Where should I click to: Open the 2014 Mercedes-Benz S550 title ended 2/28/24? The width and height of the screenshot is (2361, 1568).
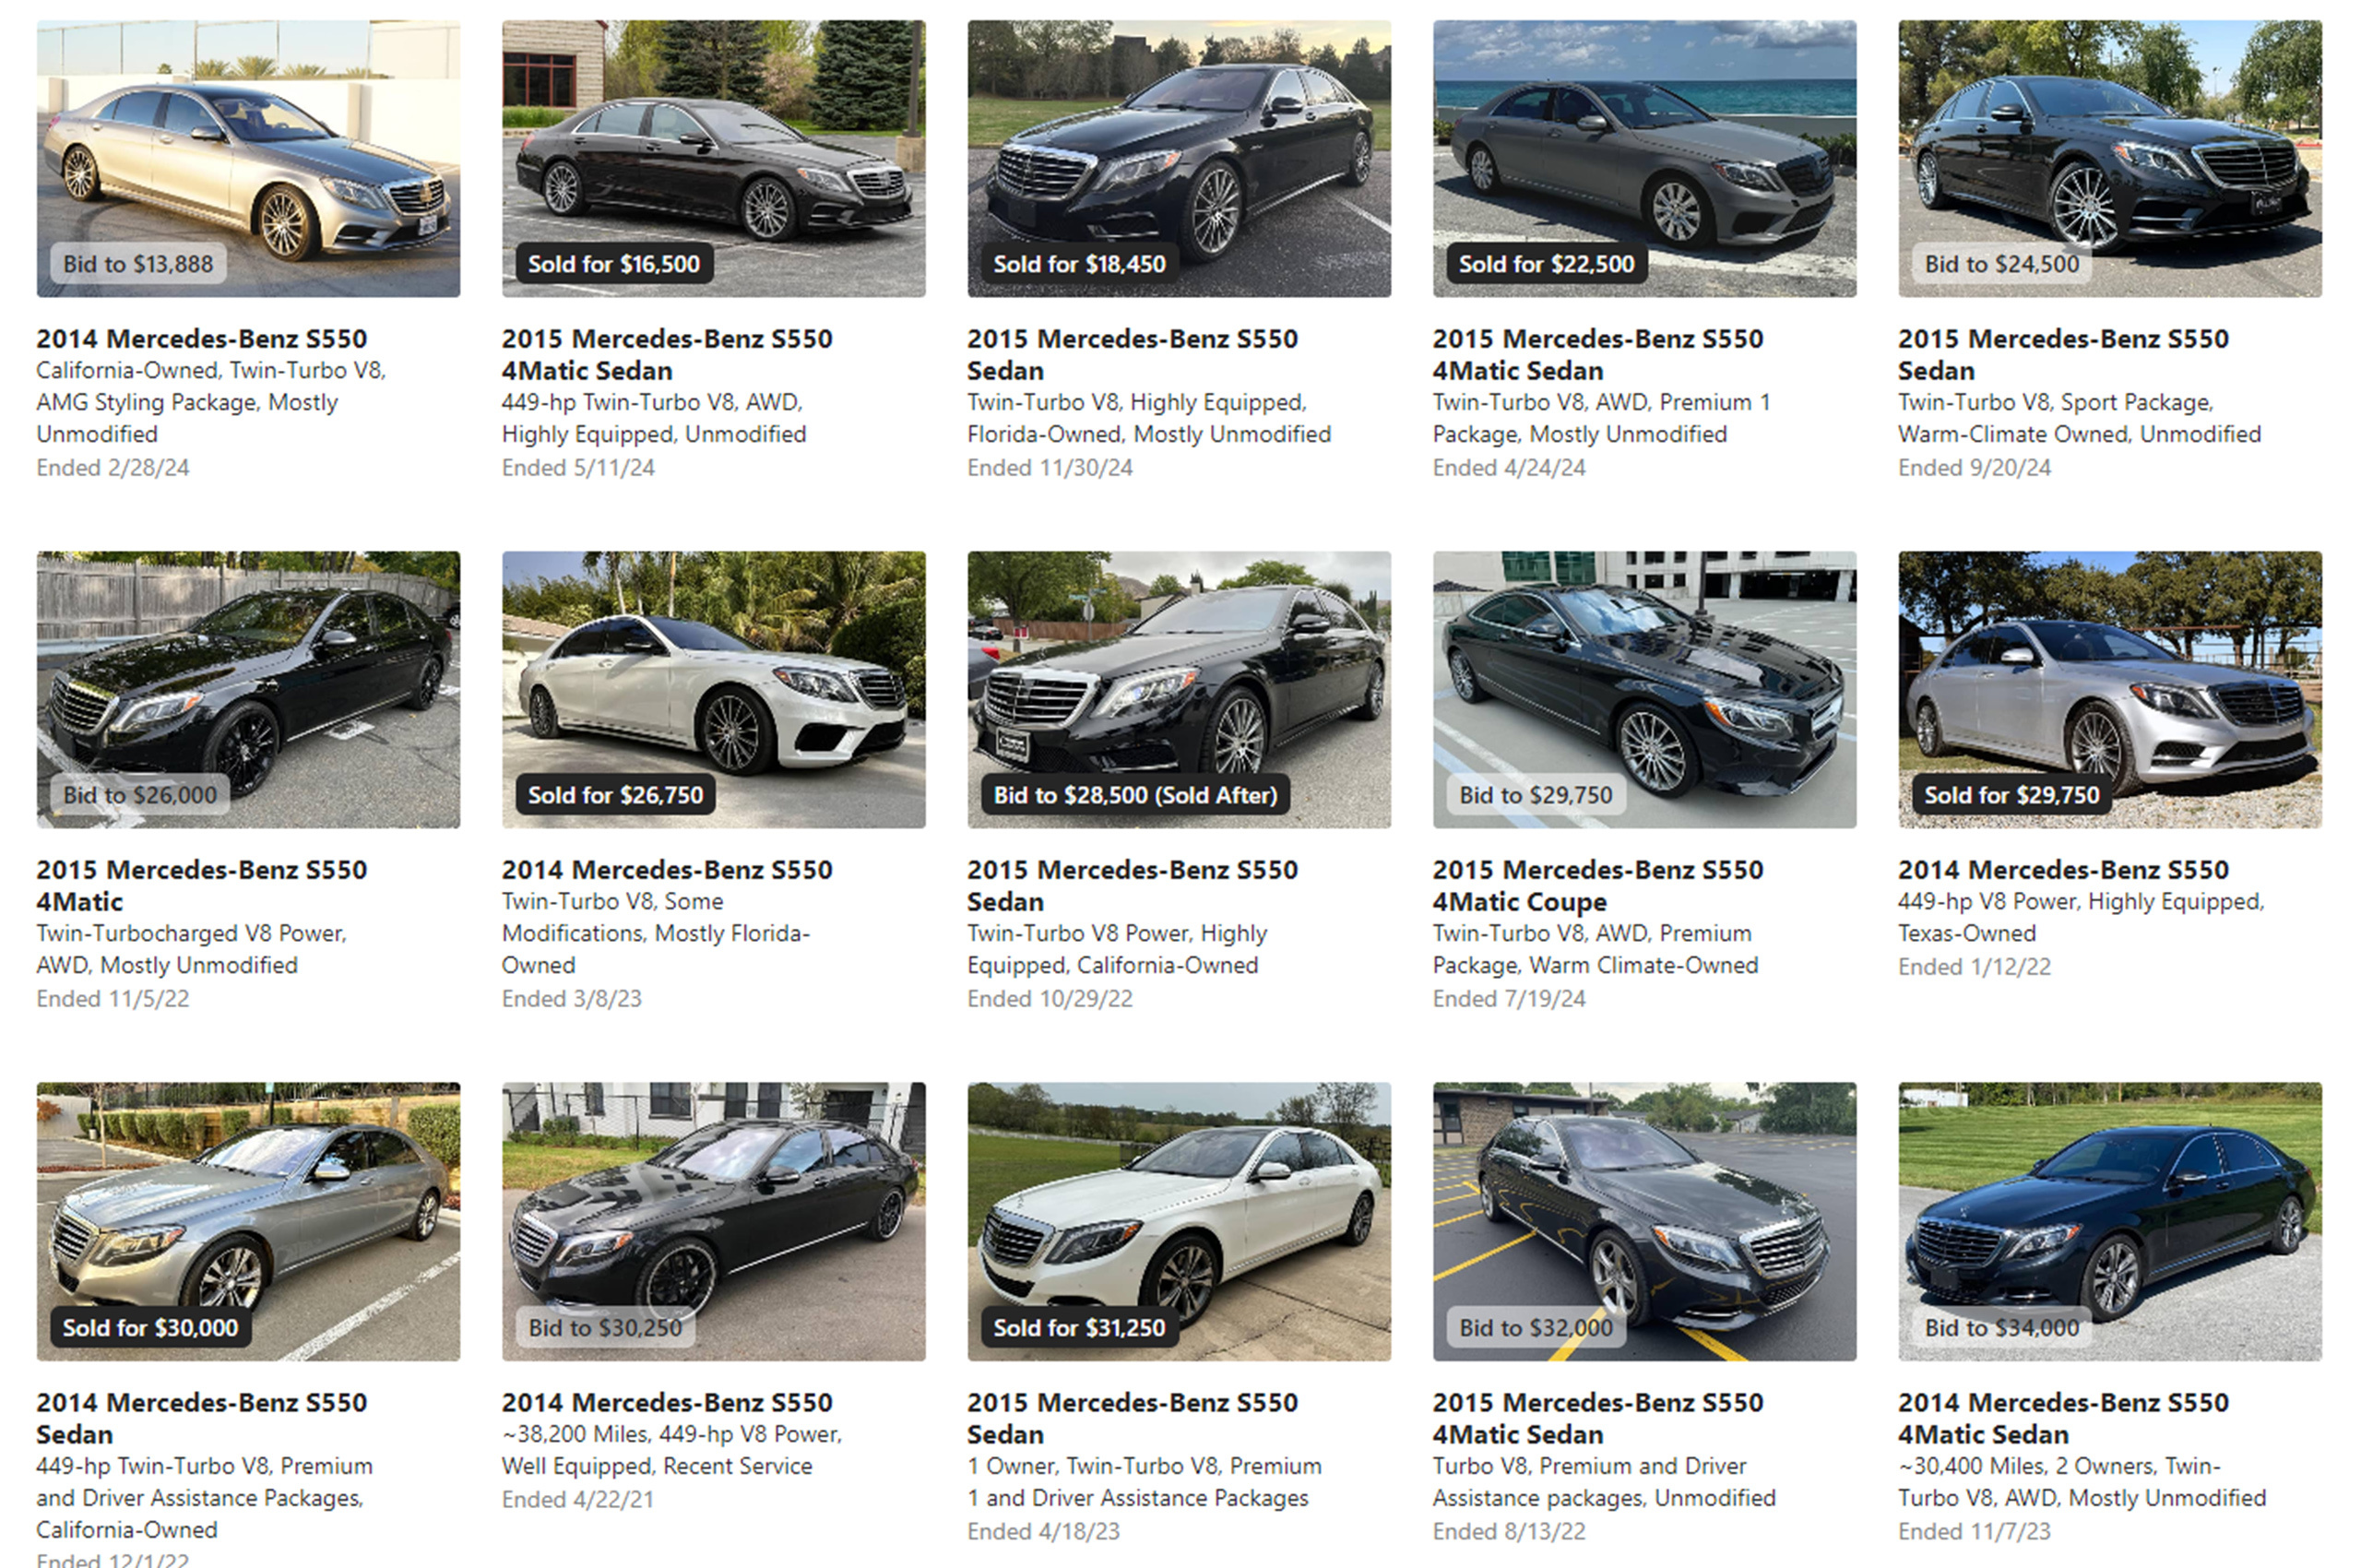pyautogui.click(x=202, y=338)
